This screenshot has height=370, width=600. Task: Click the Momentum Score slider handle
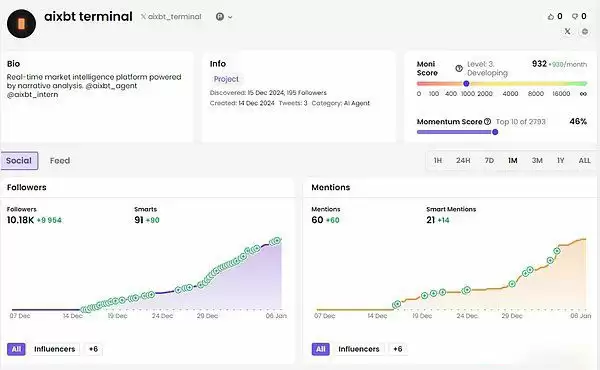(x=495, y=132)
